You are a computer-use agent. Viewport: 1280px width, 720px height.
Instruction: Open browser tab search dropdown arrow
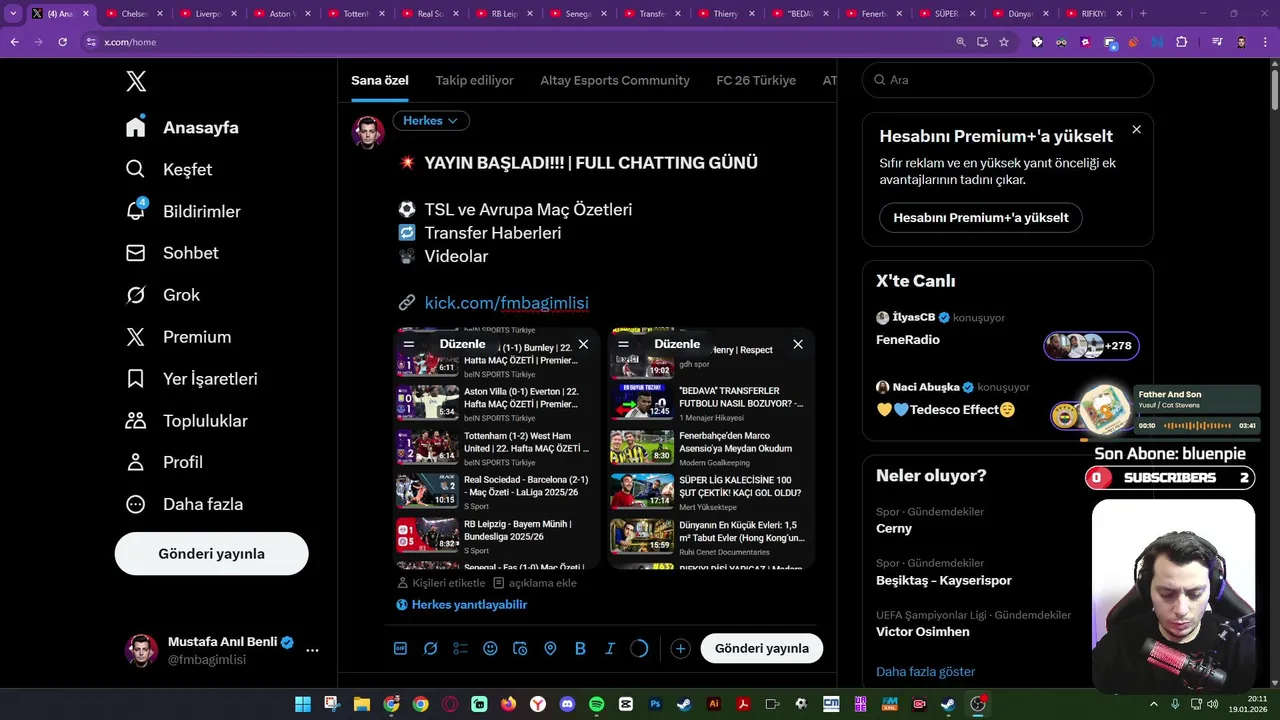13,14
